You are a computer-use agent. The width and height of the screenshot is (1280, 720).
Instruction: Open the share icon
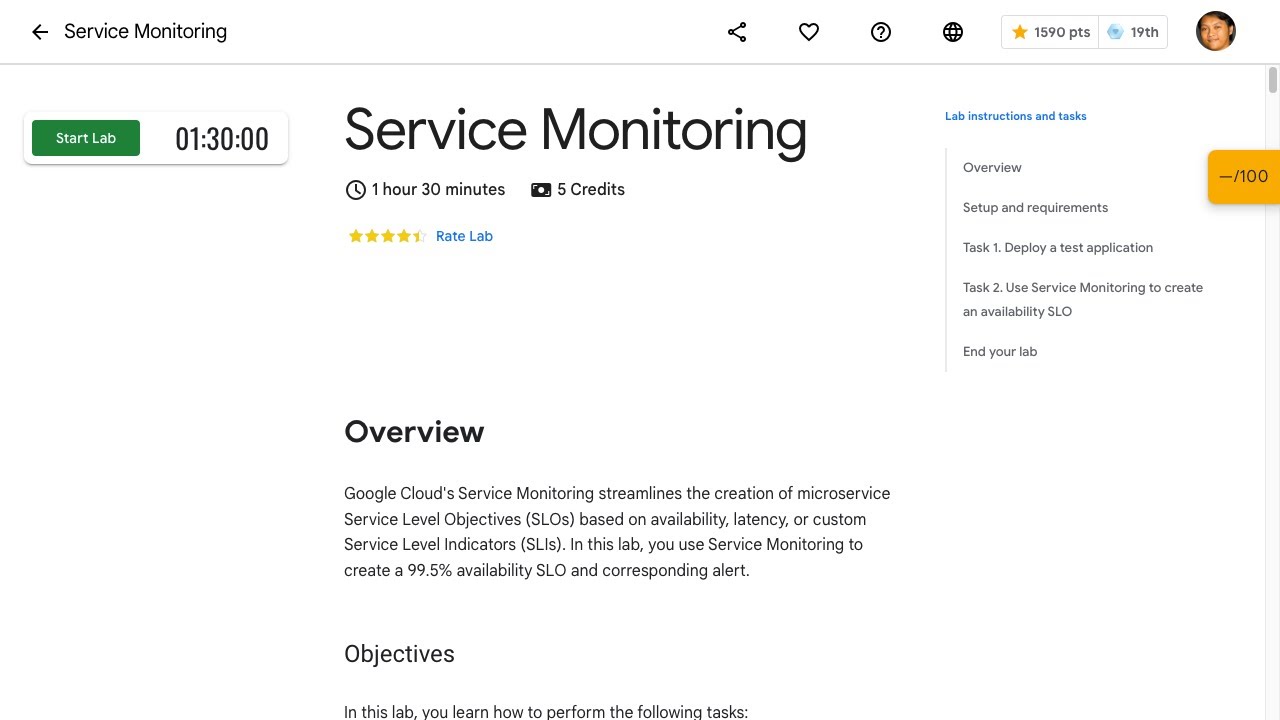pyautogui.click(x=737, y=32)
